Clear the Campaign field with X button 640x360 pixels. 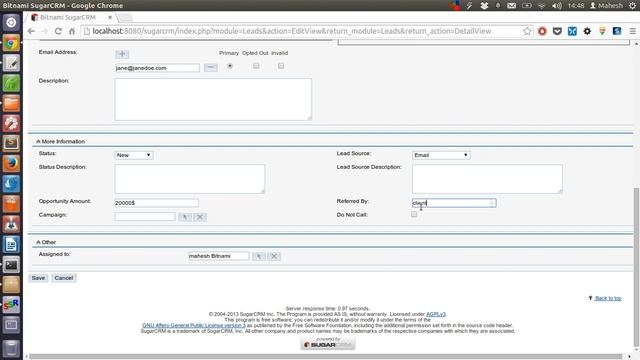[200, 217]
